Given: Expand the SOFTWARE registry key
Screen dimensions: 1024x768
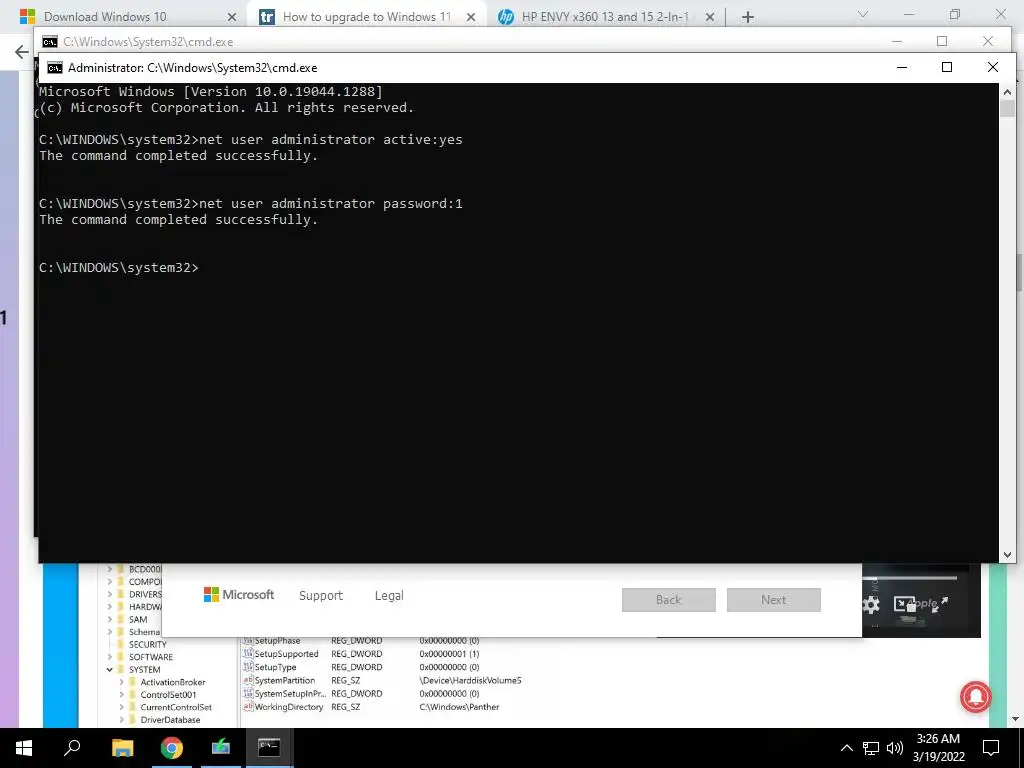Looking at the screenshot, I should (x=110, y=657).
